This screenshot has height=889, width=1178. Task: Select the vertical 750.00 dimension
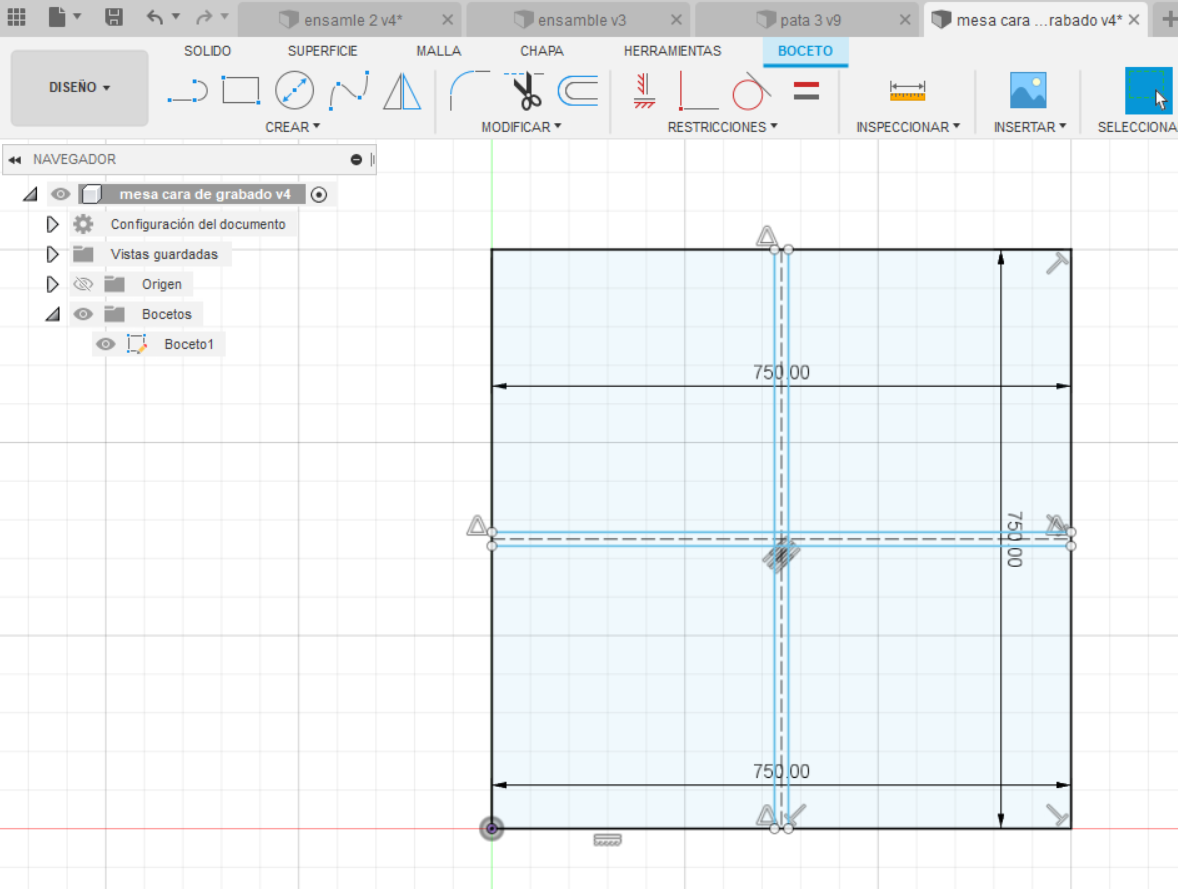(1014, 539)
